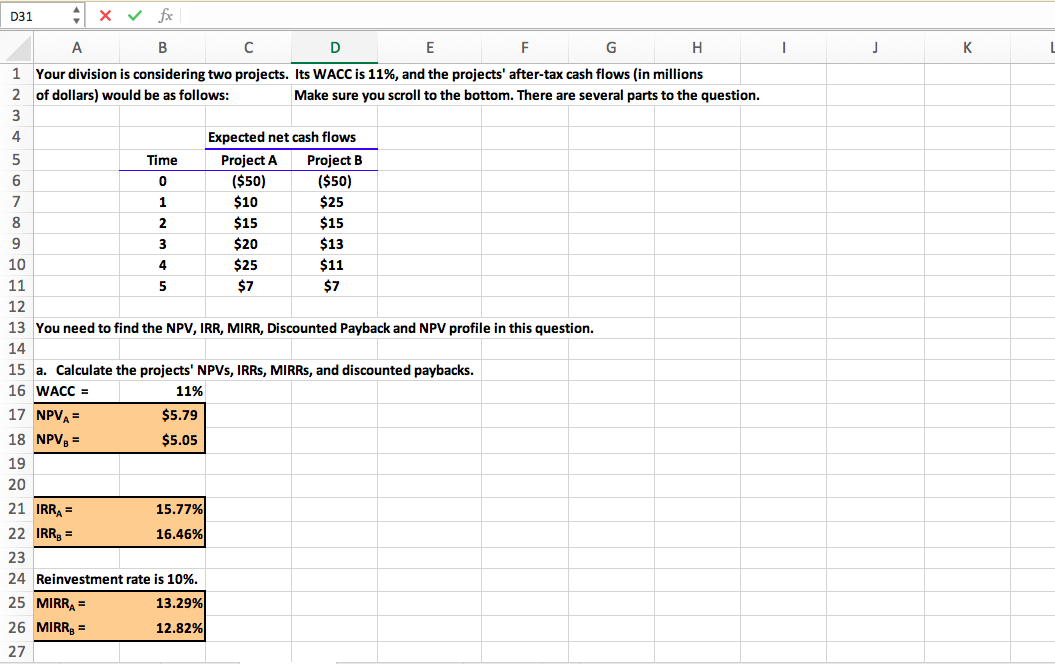Select column D header
Viewport: 1055px width, 664px height.
pos(334,47)
